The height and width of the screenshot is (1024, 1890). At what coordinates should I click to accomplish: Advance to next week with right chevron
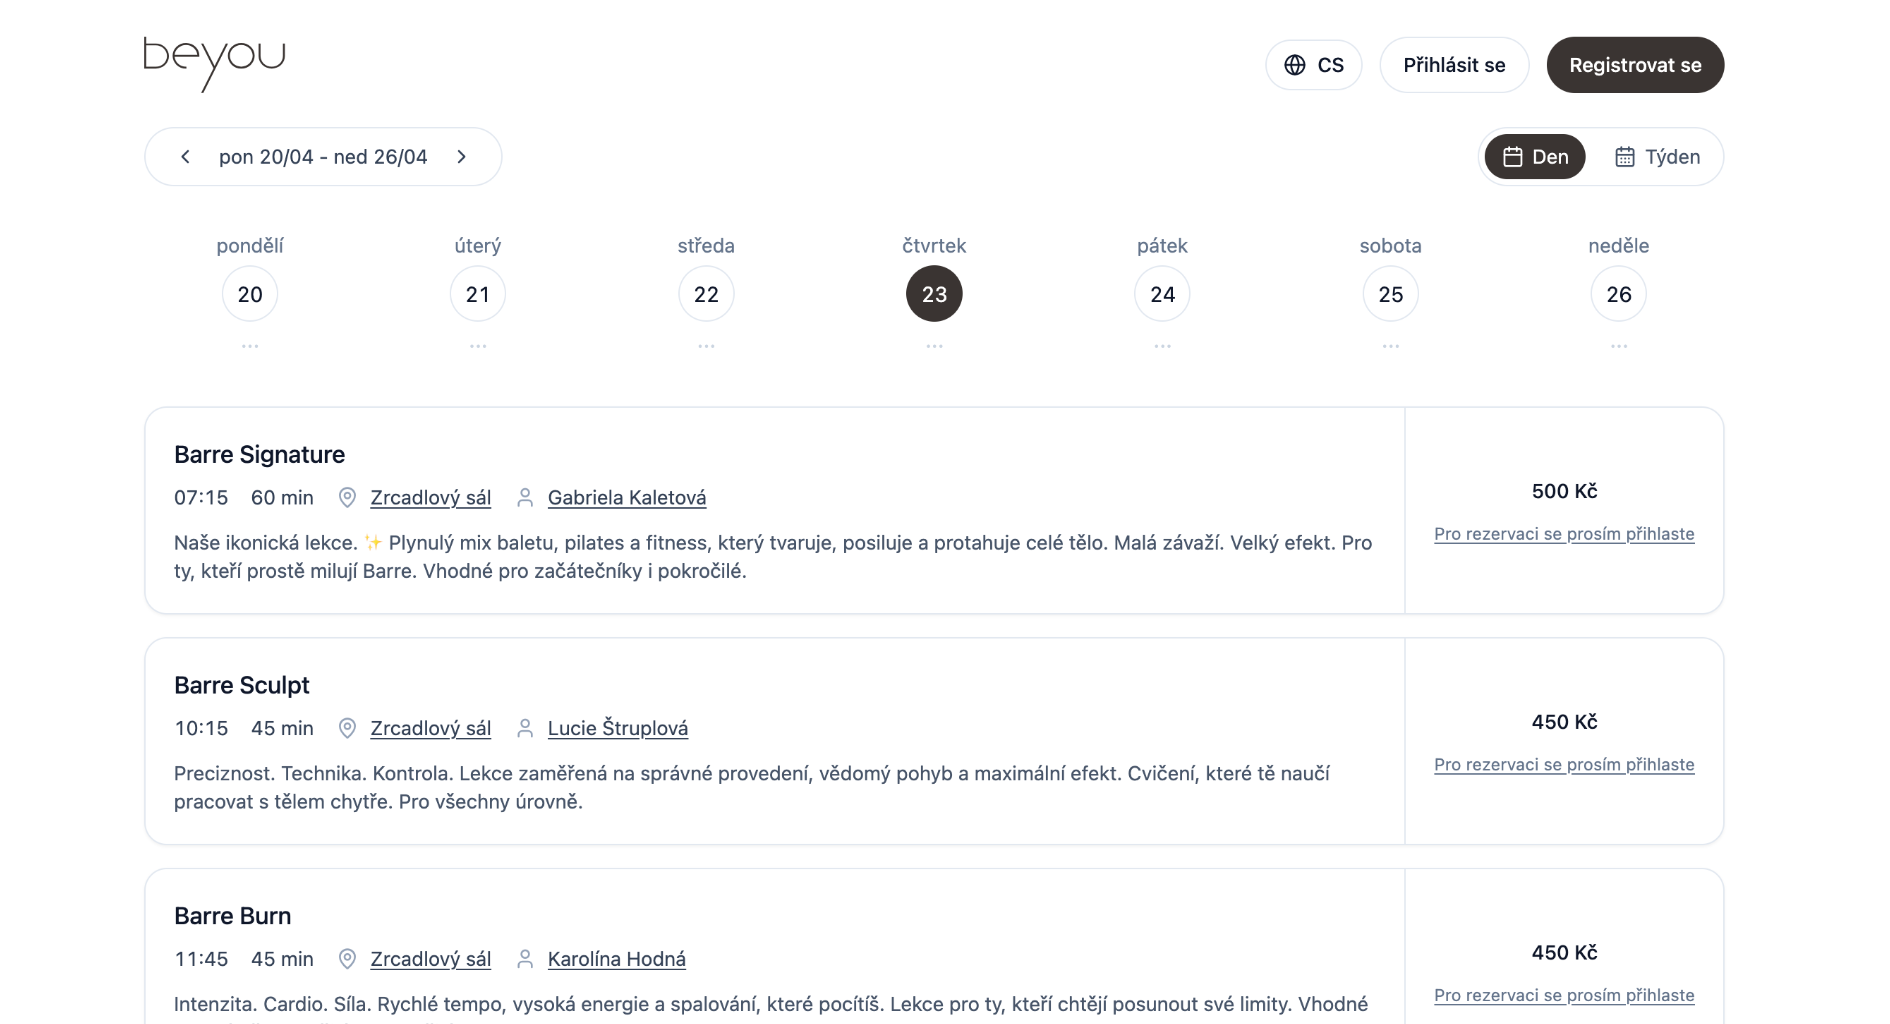point(461,156)
